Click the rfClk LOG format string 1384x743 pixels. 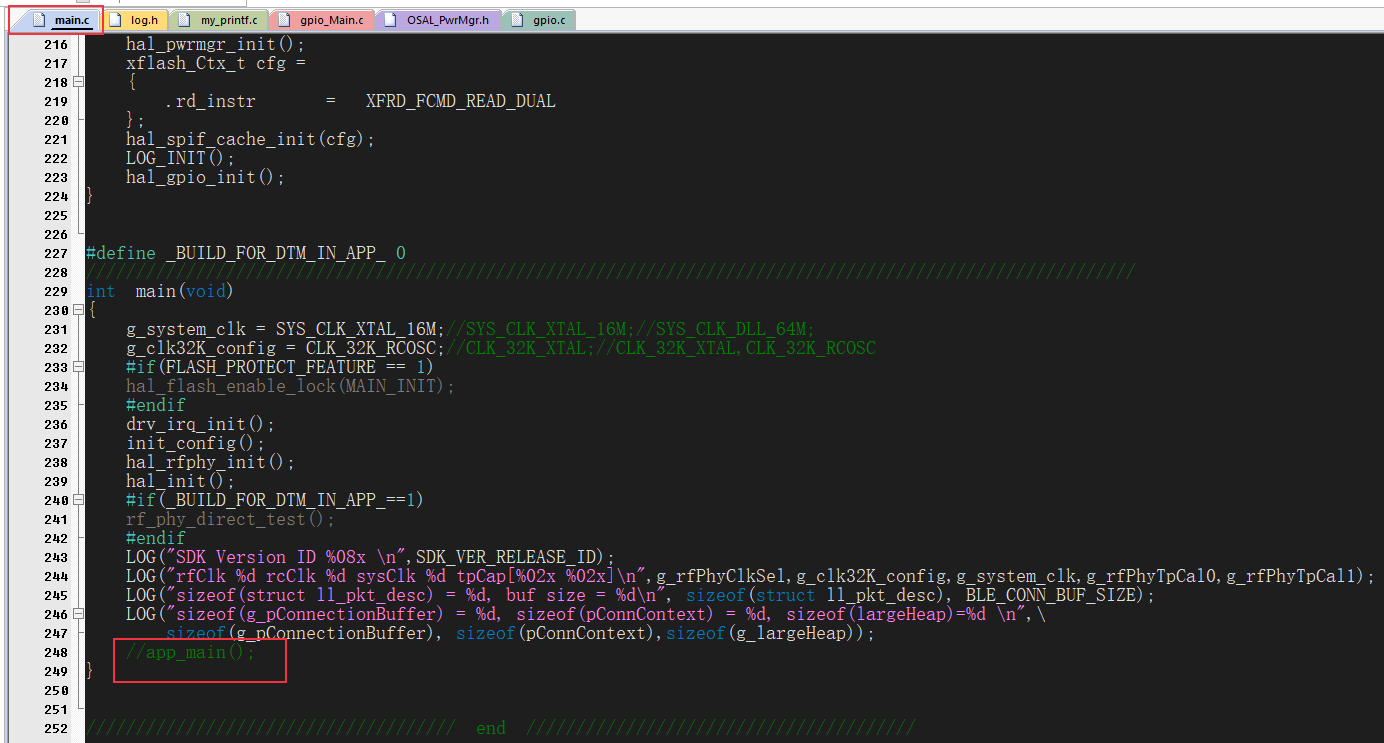pyautogui.click(x=404, y=576)
